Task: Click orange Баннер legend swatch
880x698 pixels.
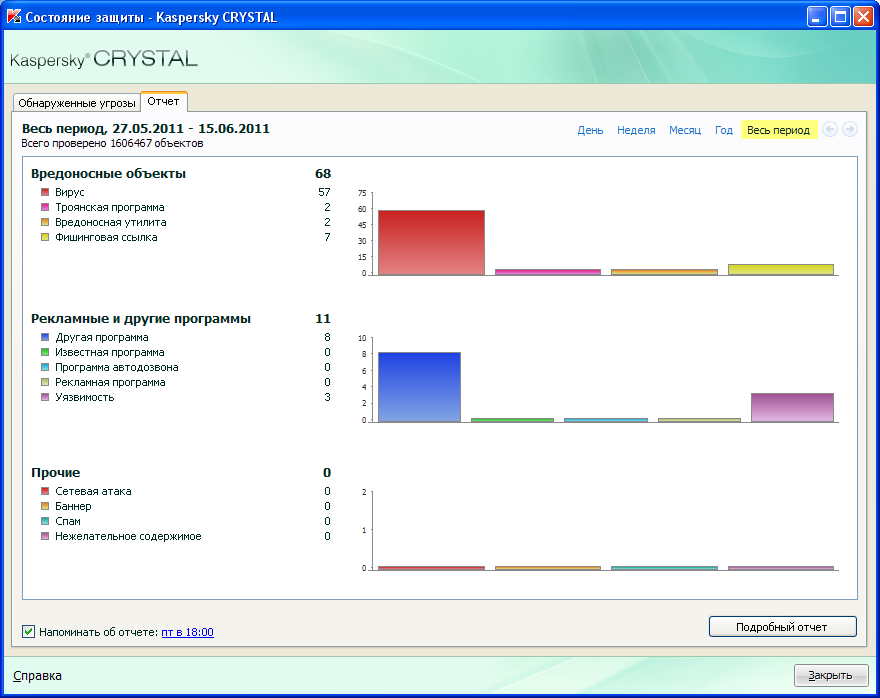Action: tap(45, 506)
